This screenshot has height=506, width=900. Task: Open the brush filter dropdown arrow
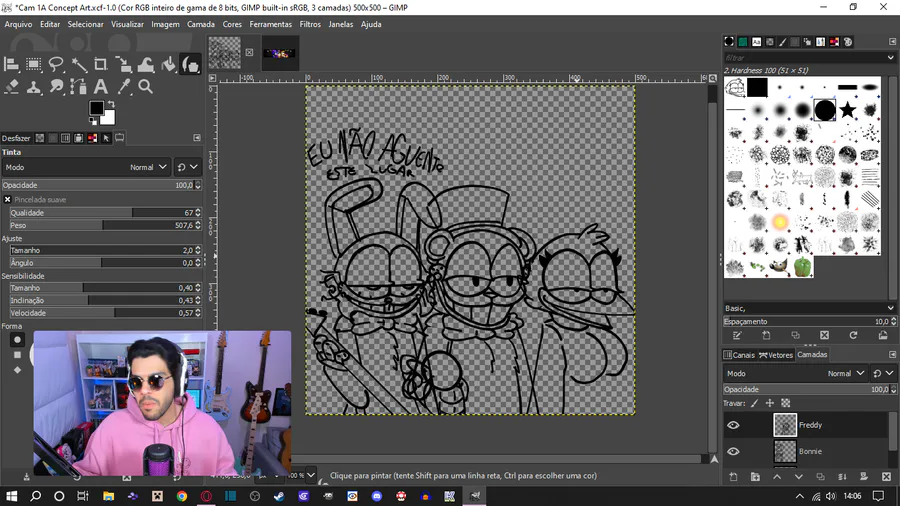point(890,58)
